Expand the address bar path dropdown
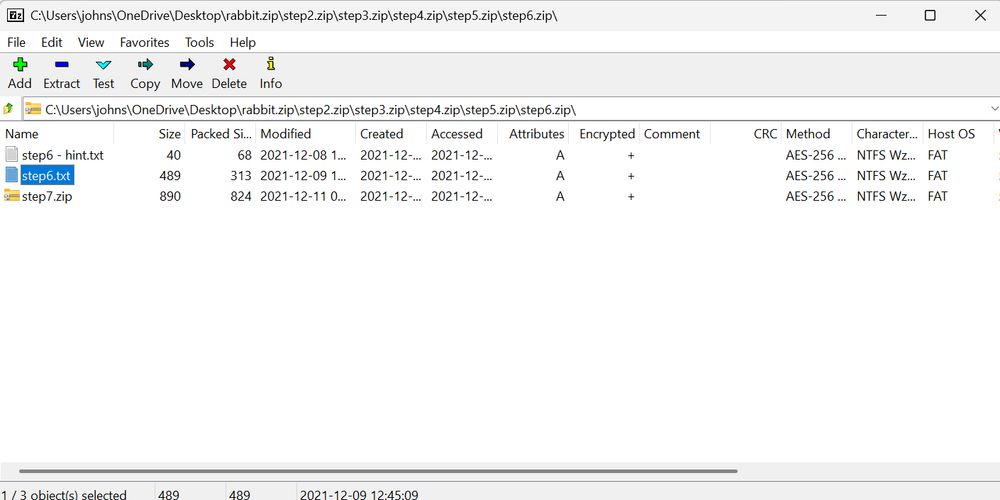The height and width of the screenshot is (500, 1000). [994, 109]
